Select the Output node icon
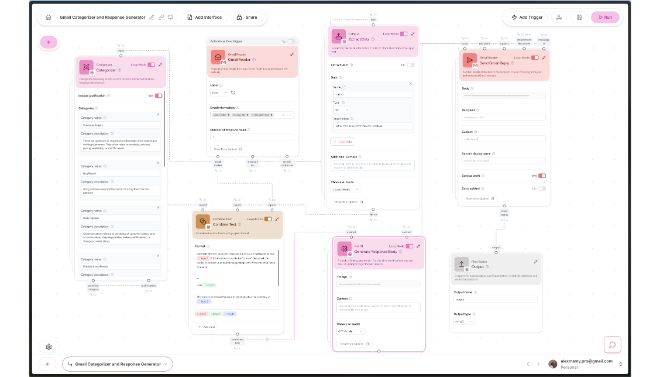This screenshot has width=660, height=377. tap(461, 264)
